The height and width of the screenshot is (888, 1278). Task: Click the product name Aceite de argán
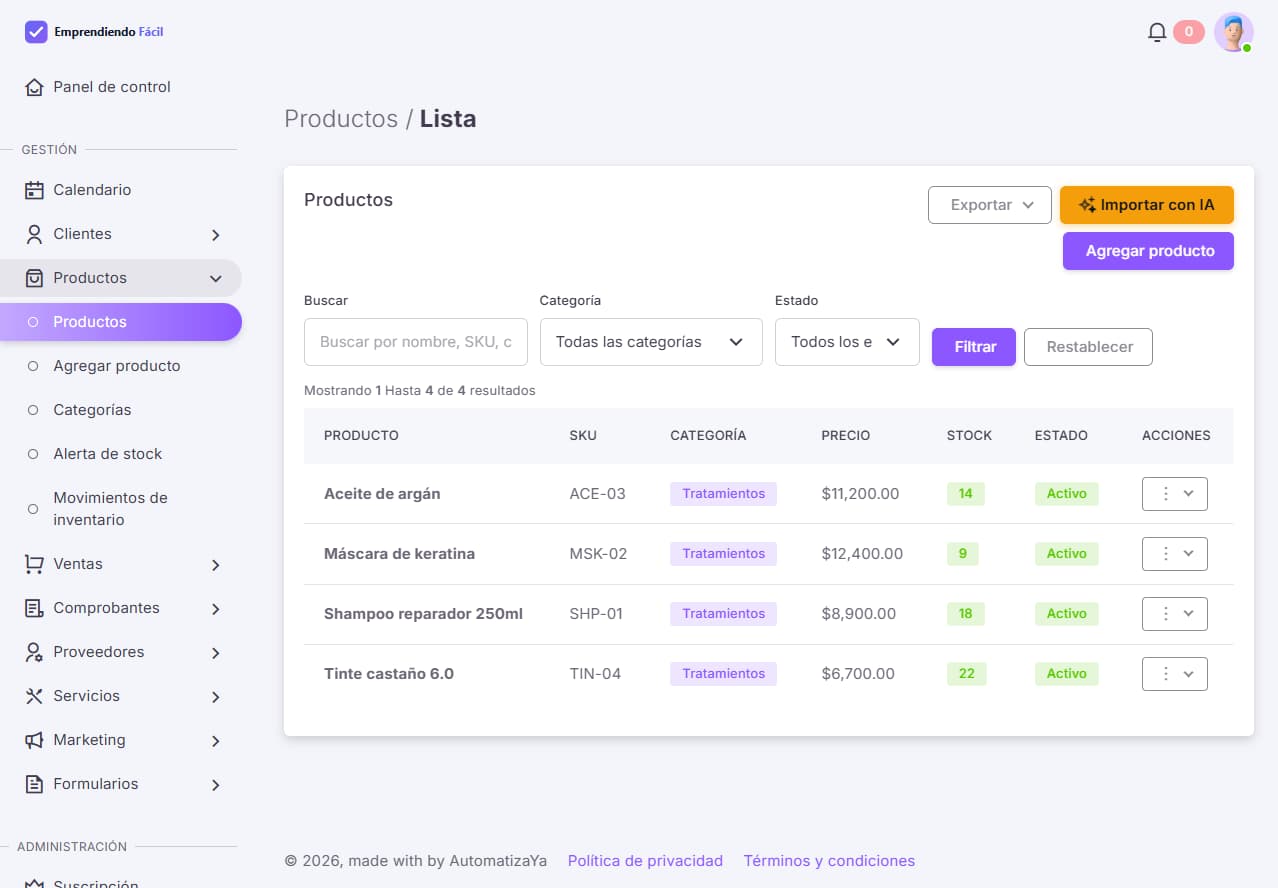pyautogui.click(x=382, y=494)
